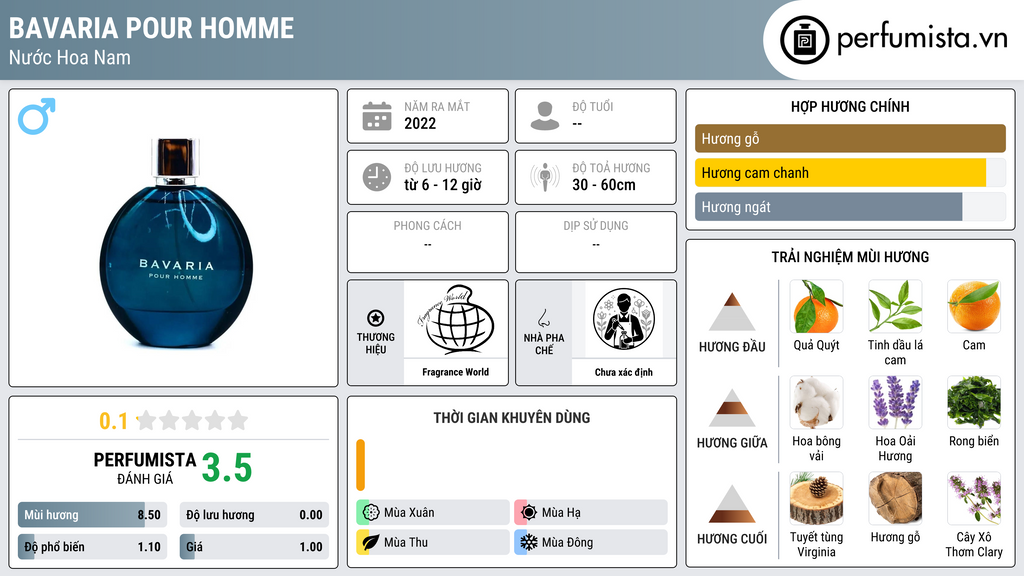Click the five-star user rating row
1024x576 pixels.
pyautogui.click(x=193, y=420)
